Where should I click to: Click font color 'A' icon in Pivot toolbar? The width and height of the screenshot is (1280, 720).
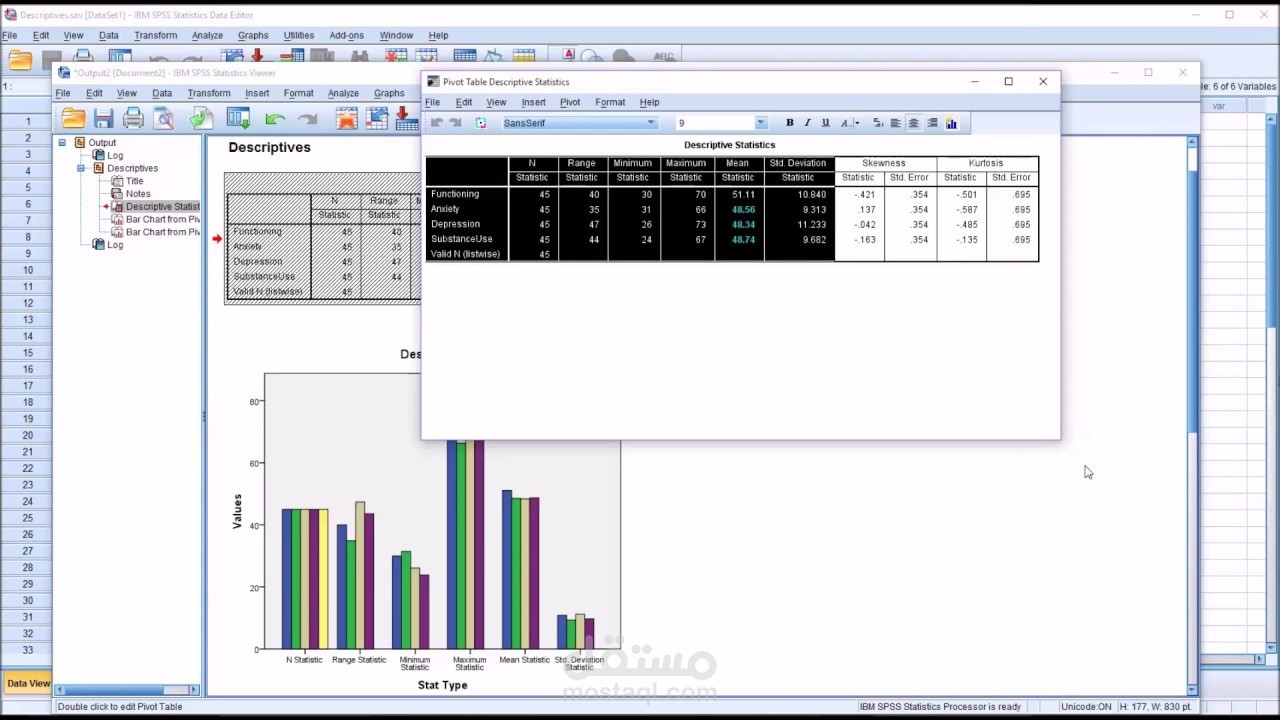tap(845, 123)
